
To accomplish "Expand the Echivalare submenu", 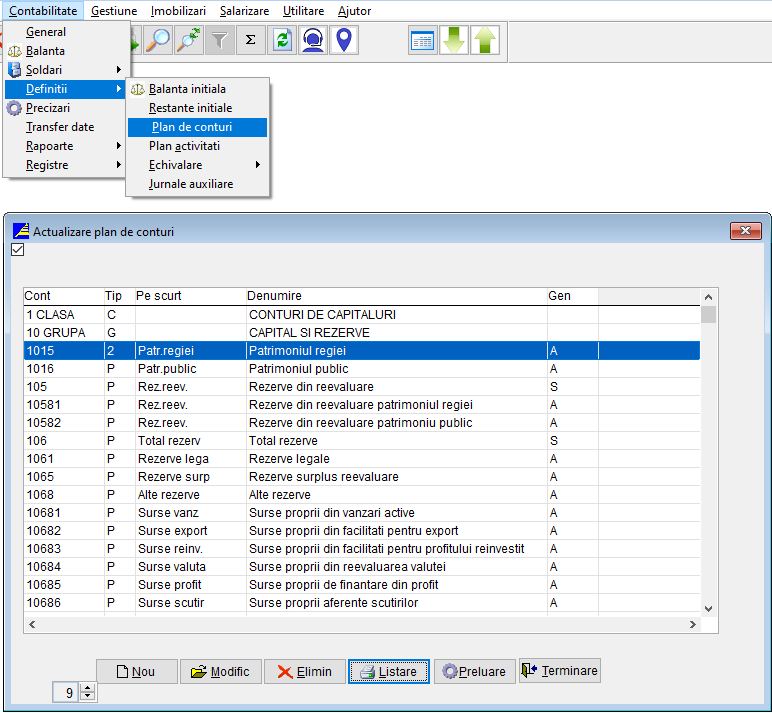I will coord(257,165).
